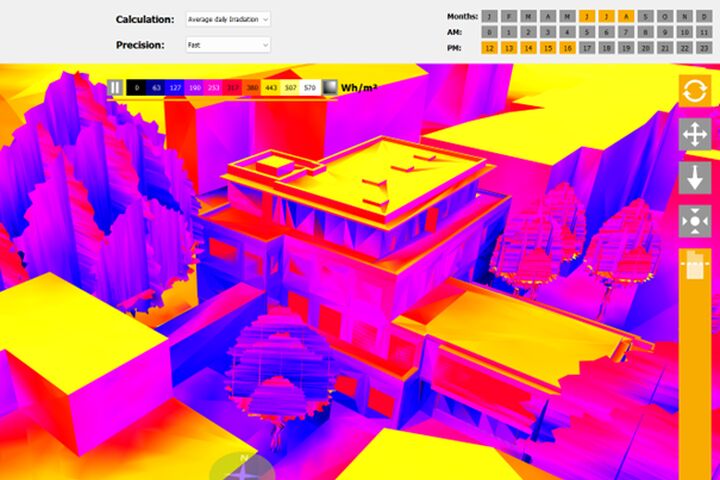Deselect the active month A button
The image size is (720, 480).
(x=626, y=17)
